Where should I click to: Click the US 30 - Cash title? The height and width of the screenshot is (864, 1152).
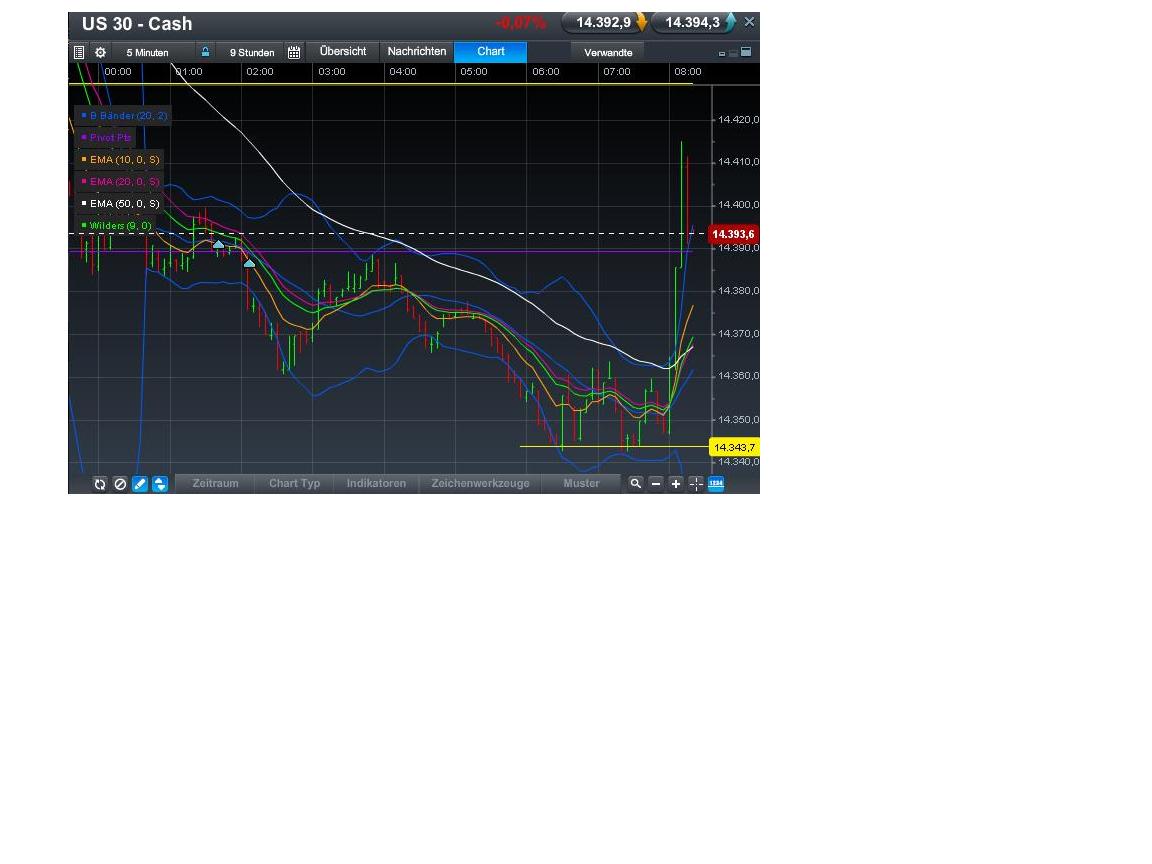click(137, 24)
